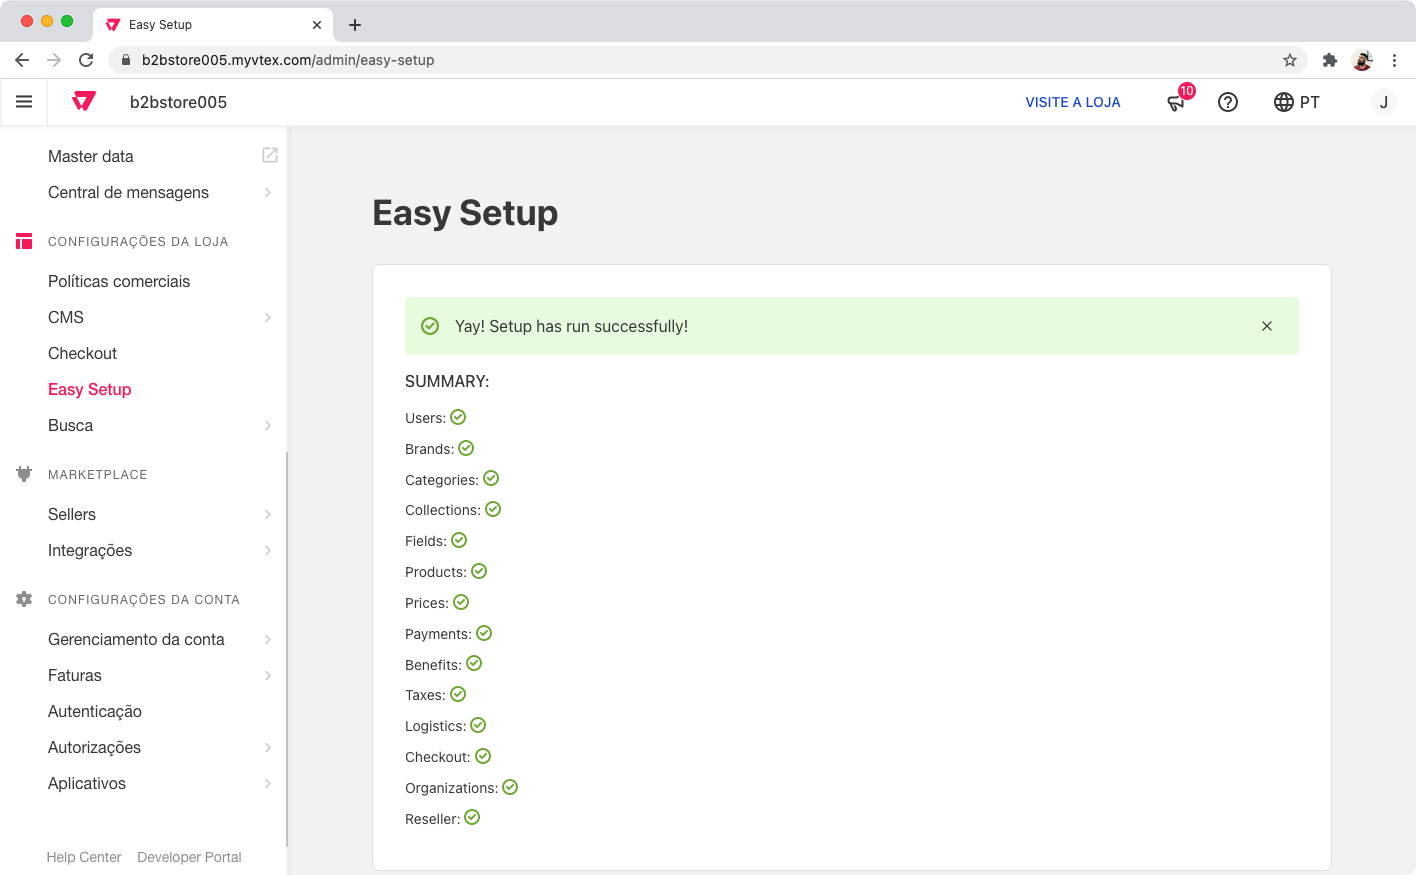
Task: Expand the Autorizações submenu chevron
Action: point(268,747)
